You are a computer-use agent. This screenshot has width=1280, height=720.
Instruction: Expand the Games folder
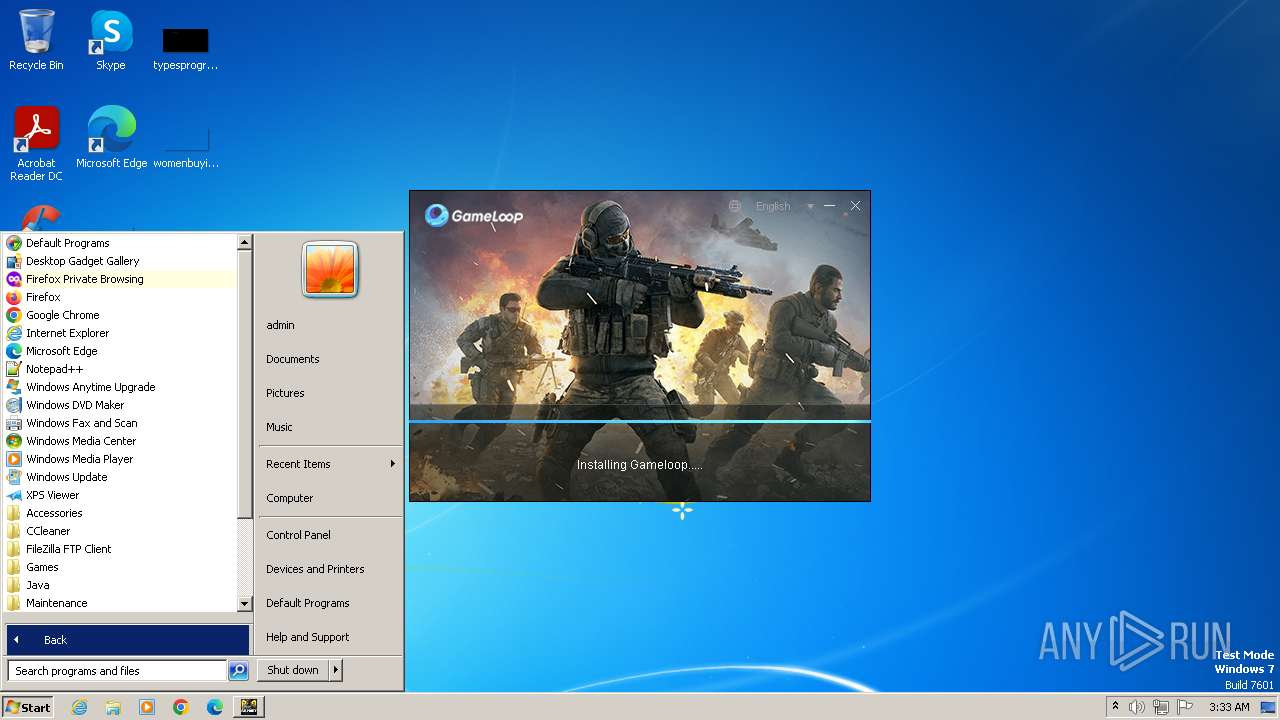click(119, 567)
